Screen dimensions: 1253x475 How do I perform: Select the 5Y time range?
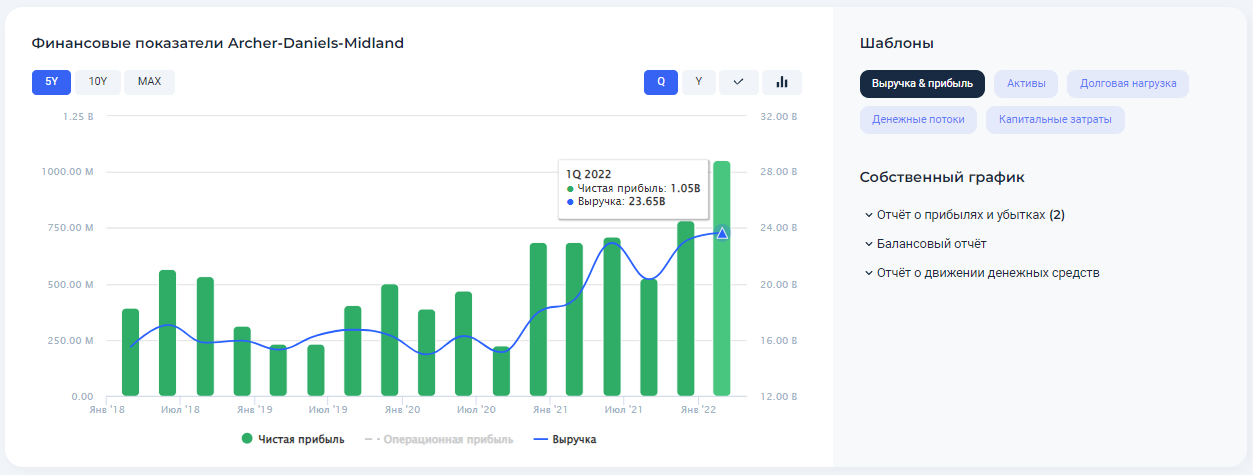(51, 82)
